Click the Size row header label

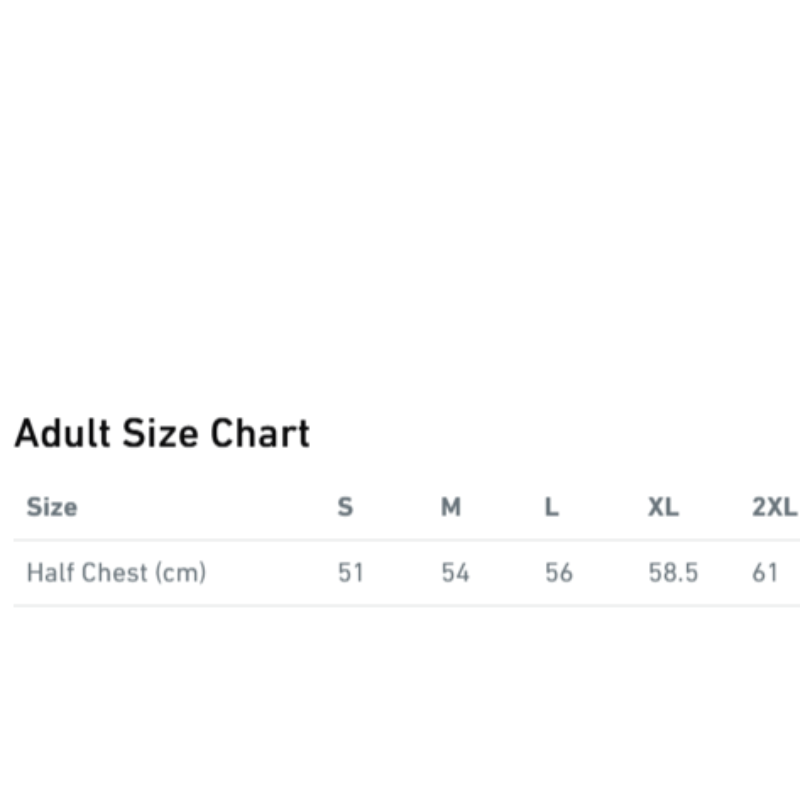(52, 507)
